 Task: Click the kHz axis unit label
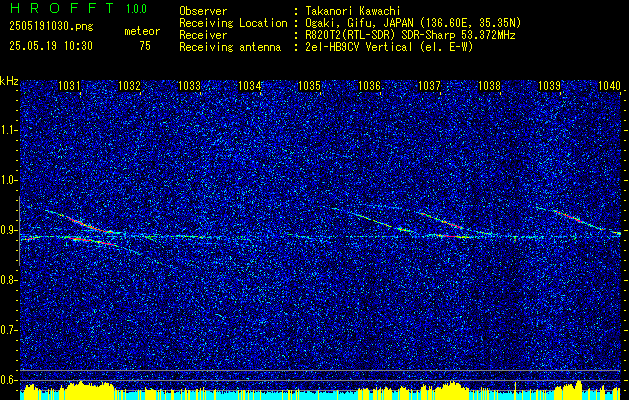[9, 81]
